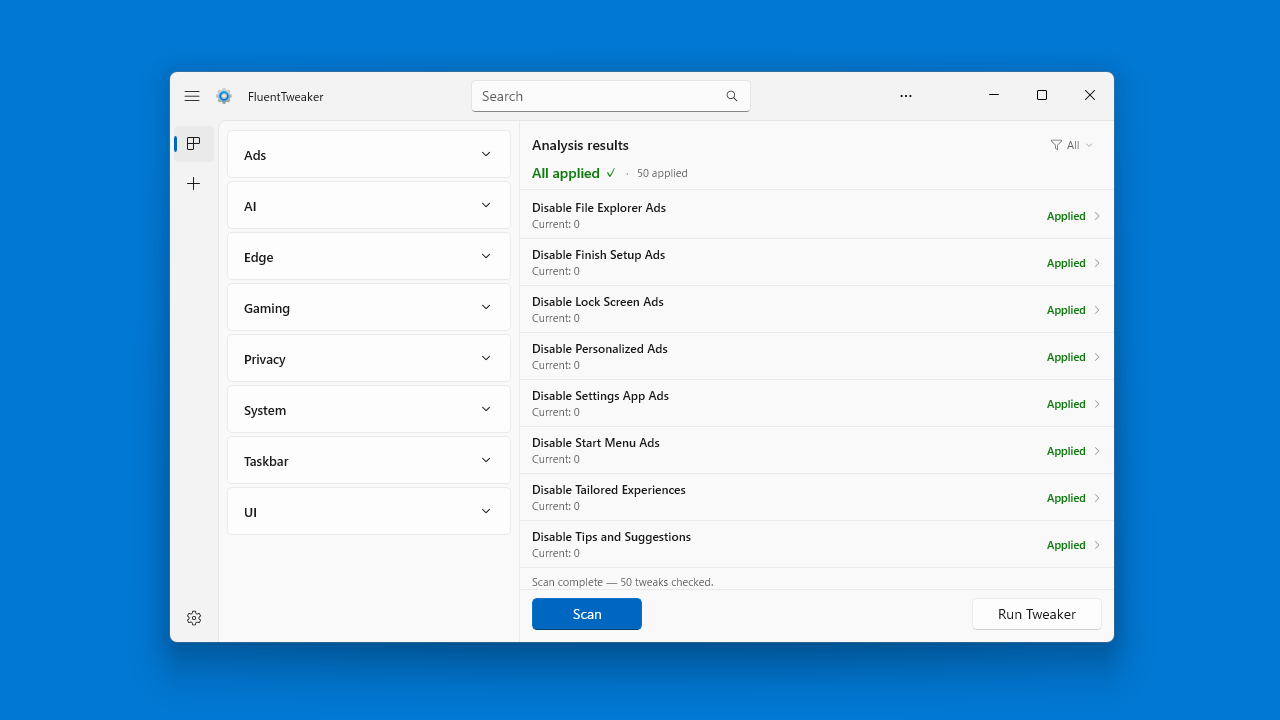Click the search magnifier icon
The width and height of the screenshot is (1280, 720).
click(x=732, y=96)
